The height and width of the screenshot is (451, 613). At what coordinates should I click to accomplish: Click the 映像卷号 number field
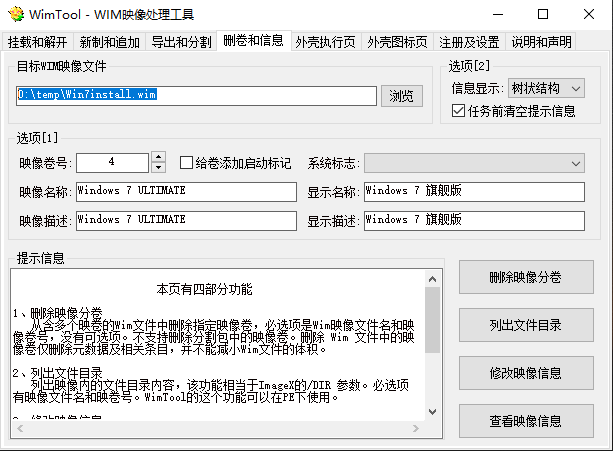pyautogui.click(x=112, y=163)
